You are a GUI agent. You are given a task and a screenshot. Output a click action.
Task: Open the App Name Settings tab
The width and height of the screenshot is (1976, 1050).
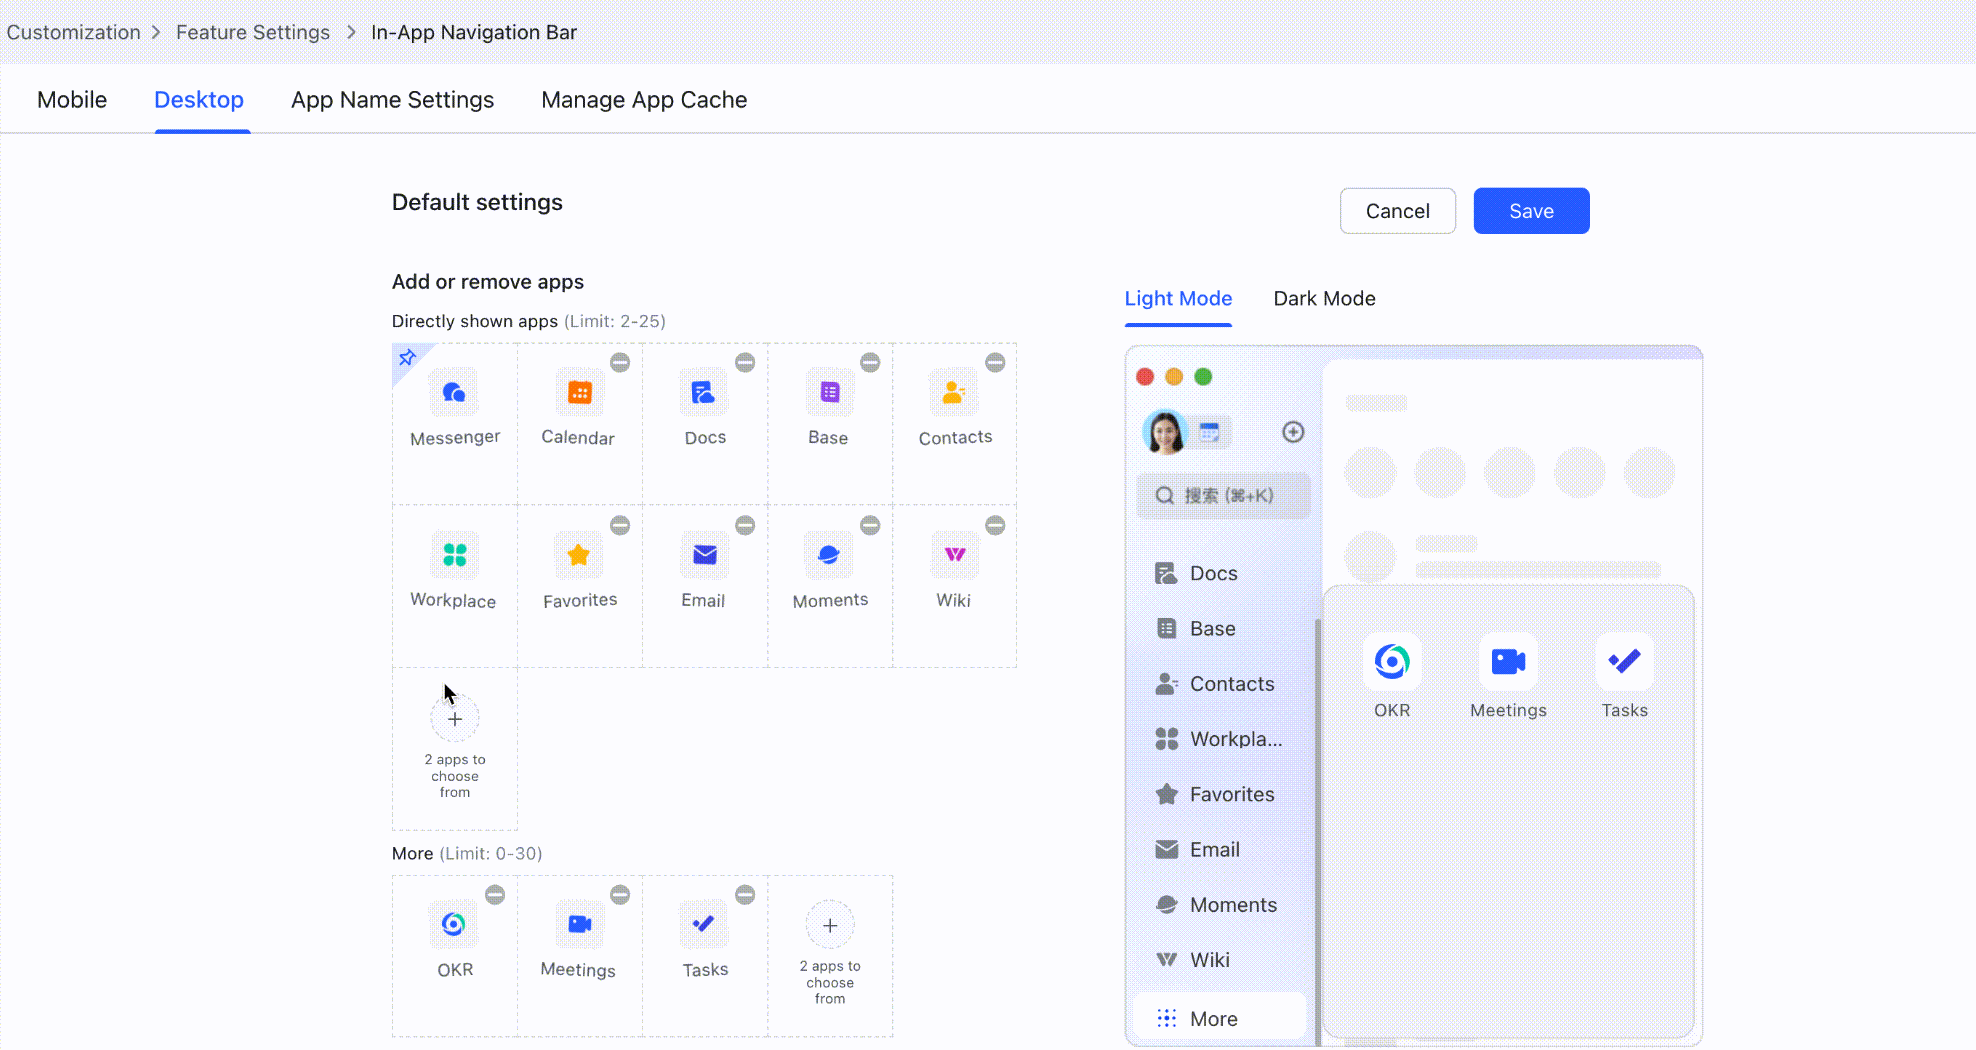tap(392, 99)
